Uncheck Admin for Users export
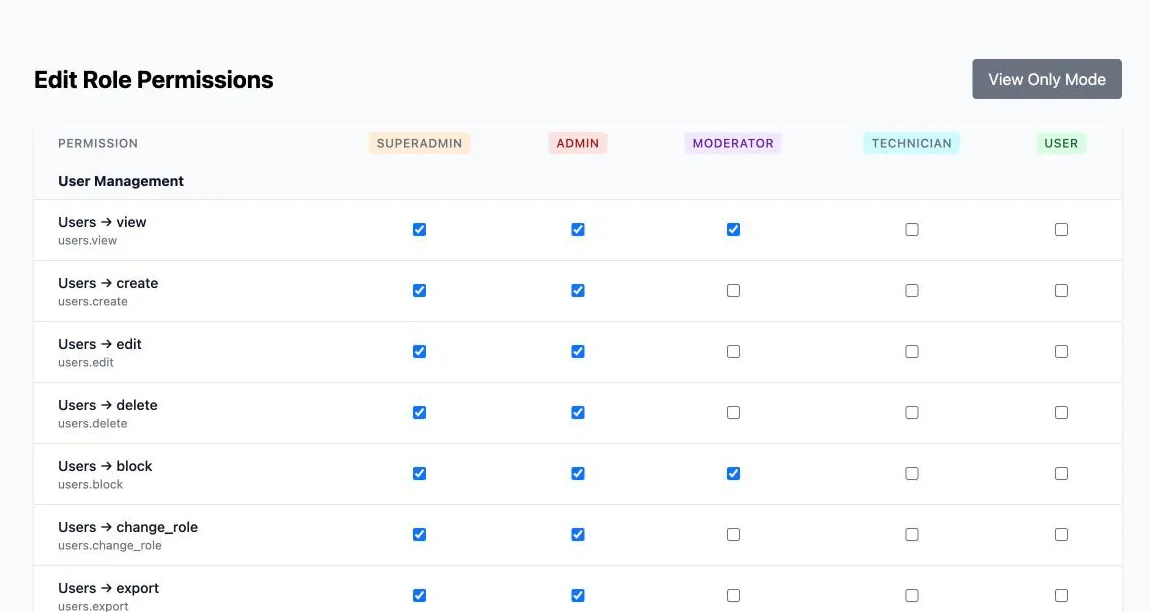 578,595
